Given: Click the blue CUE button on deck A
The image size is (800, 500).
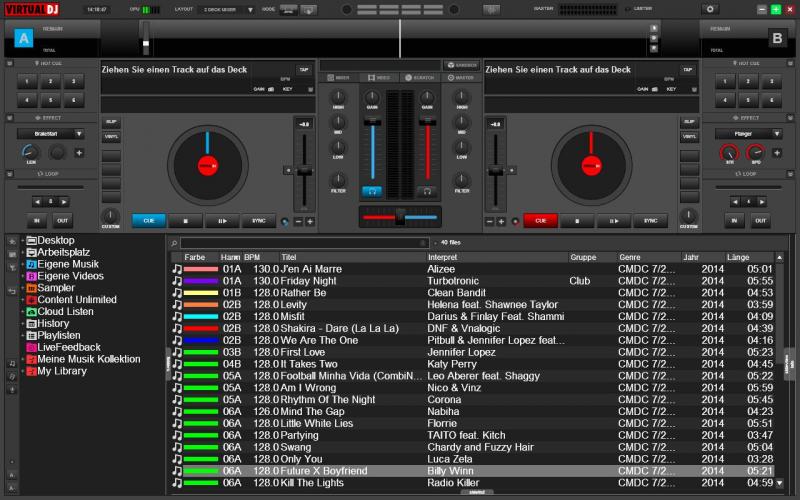Looking at the screenshot, I should coord(148,220).
